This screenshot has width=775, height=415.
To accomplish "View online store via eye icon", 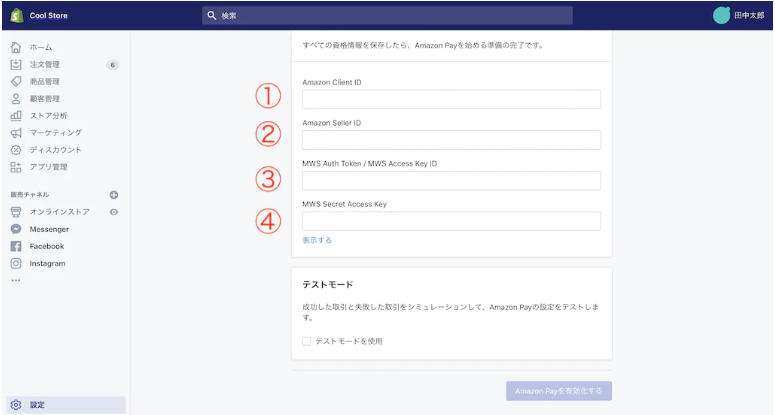I will [x=114, y=212].
